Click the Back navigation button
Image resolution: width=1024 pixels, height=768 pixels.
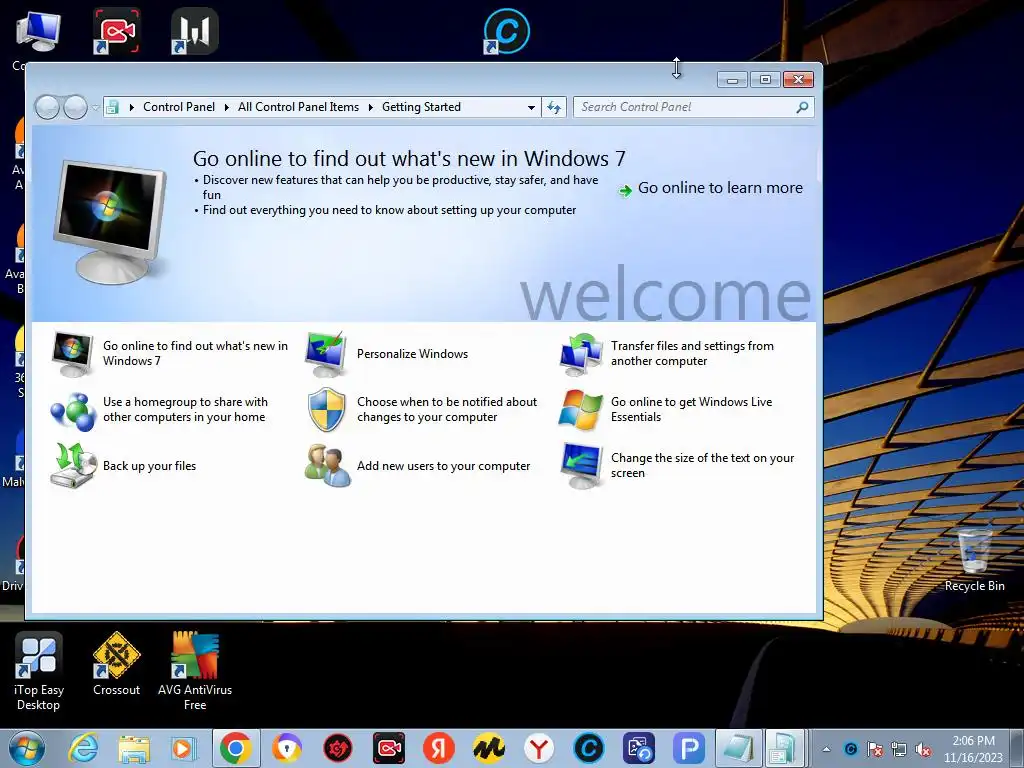(47, 107)
